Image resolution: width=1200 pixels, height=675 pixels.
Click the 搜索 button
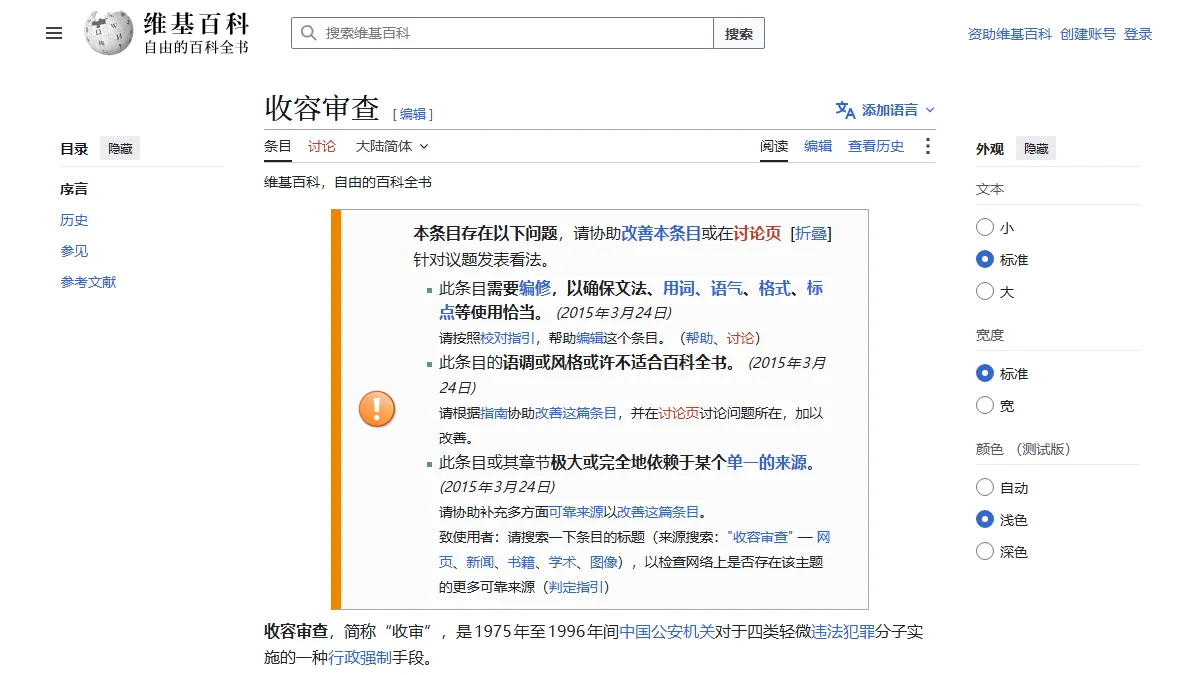739,33
